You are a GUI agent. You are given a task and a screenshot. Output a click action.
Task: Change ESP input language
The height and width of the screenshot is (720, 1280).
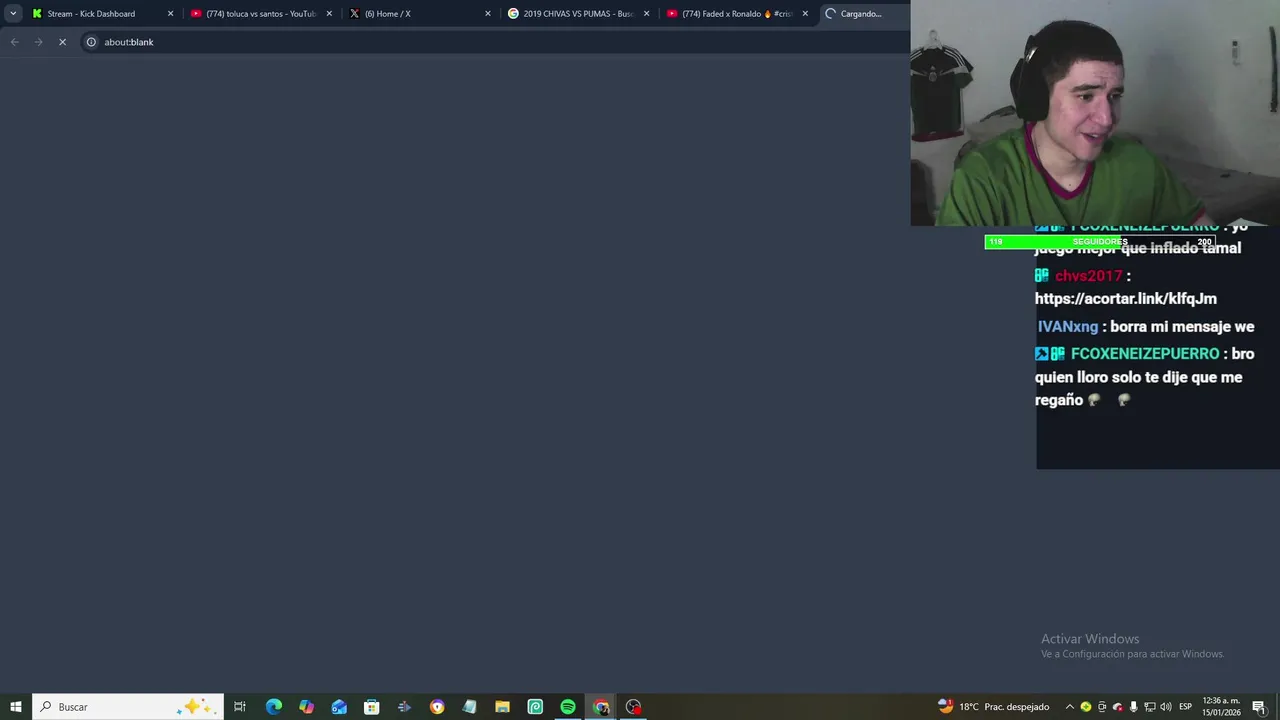(1185, 707)
